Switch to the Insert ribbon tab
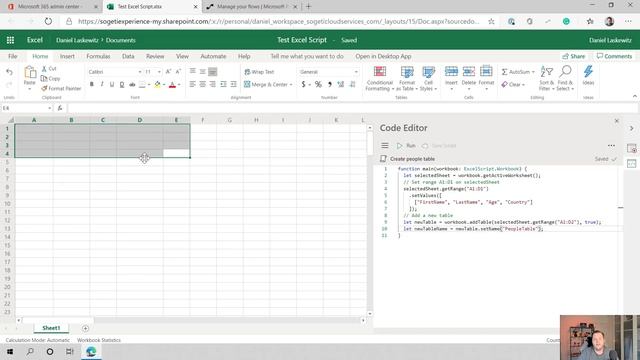The image size is (640, 360). click(67, 56)
